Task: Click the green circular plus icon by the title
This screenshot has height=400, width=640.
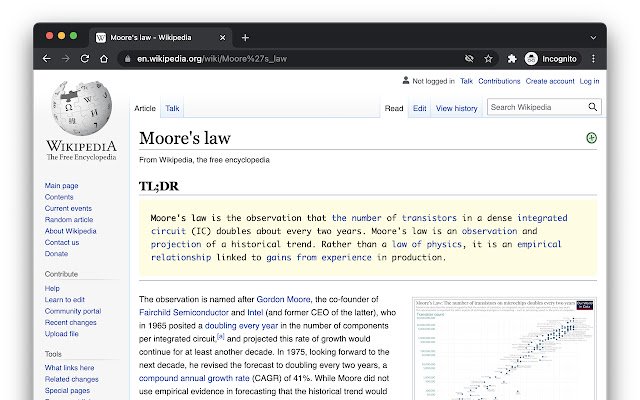Action: pyautogui.click(x=591, y=138)
